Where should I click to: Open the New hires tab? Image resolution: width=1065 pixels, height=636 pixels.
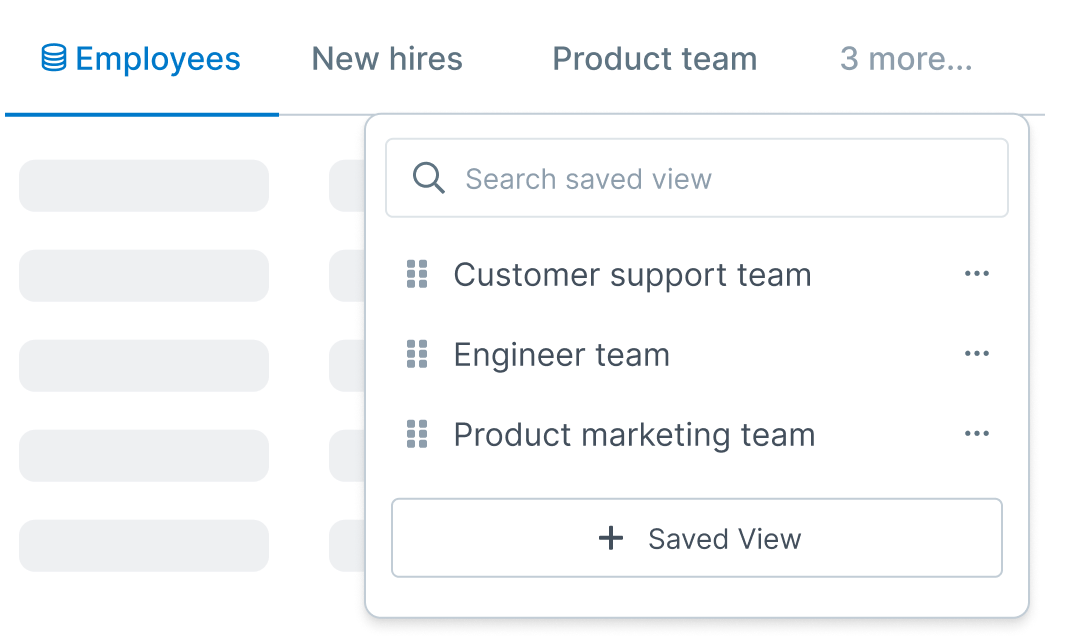(x=387, y=58)
